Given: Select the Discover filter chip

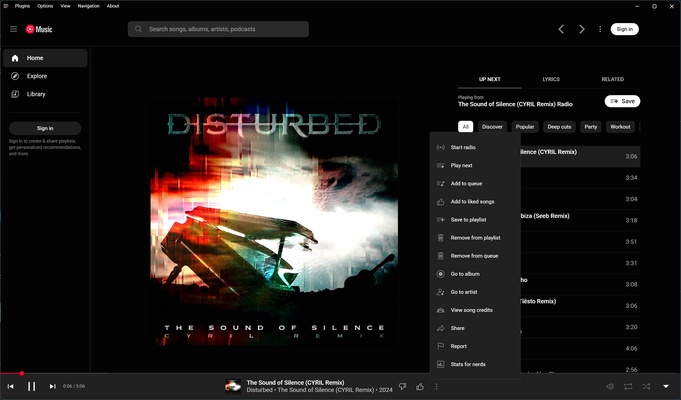Looking at the screenshot, I should coord(492,127).
